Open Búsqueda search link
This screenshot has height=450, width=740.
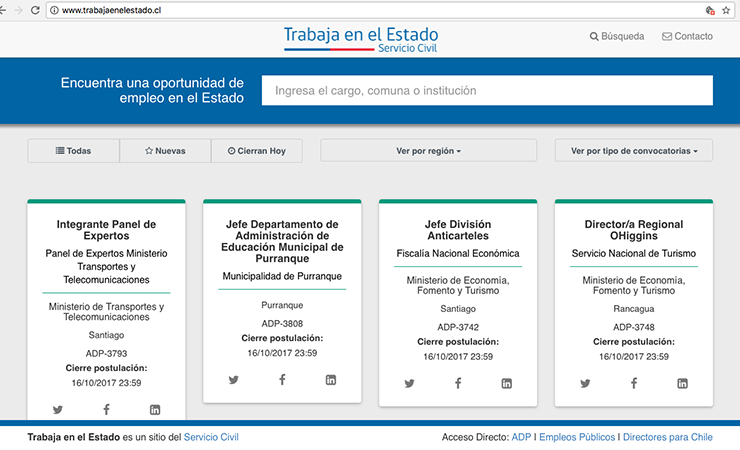coord(617,36)
